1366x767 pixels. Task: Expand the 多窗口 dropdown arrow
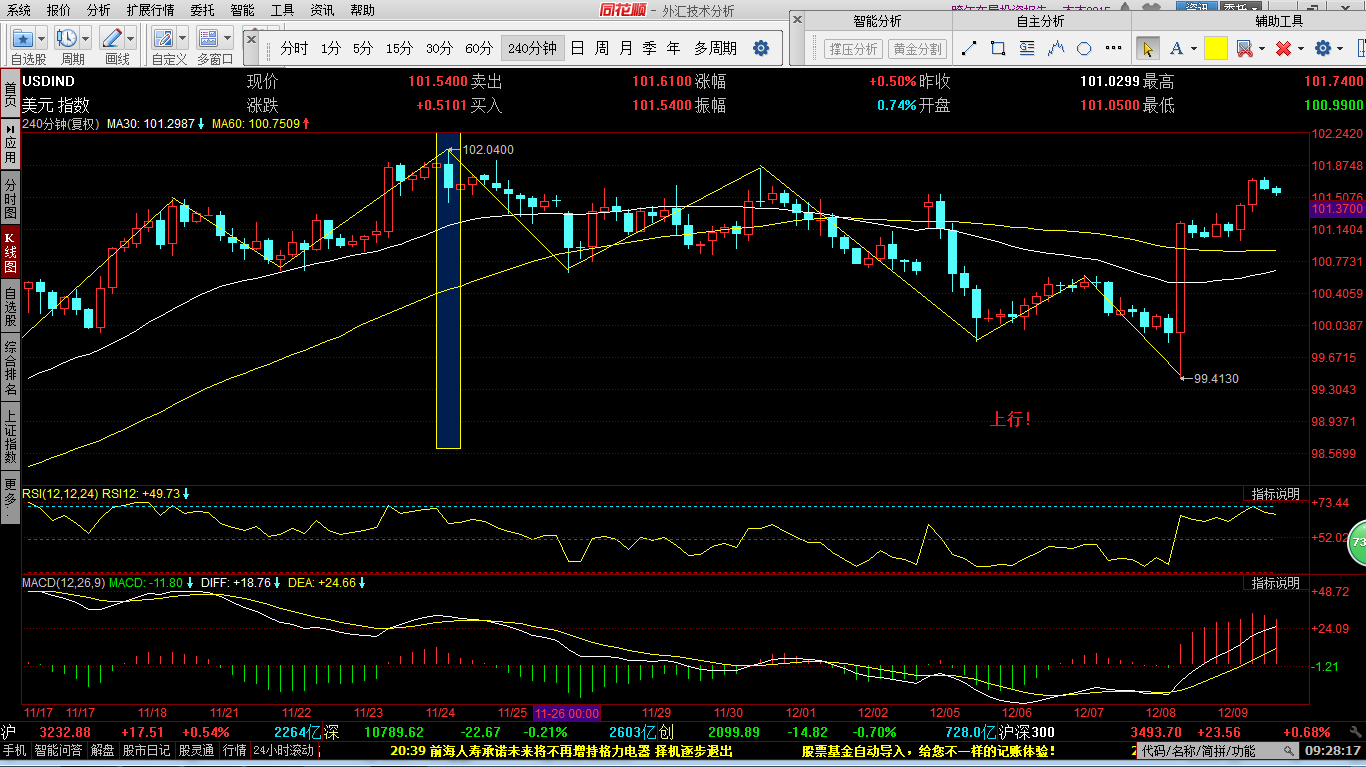tap(227, 40)
